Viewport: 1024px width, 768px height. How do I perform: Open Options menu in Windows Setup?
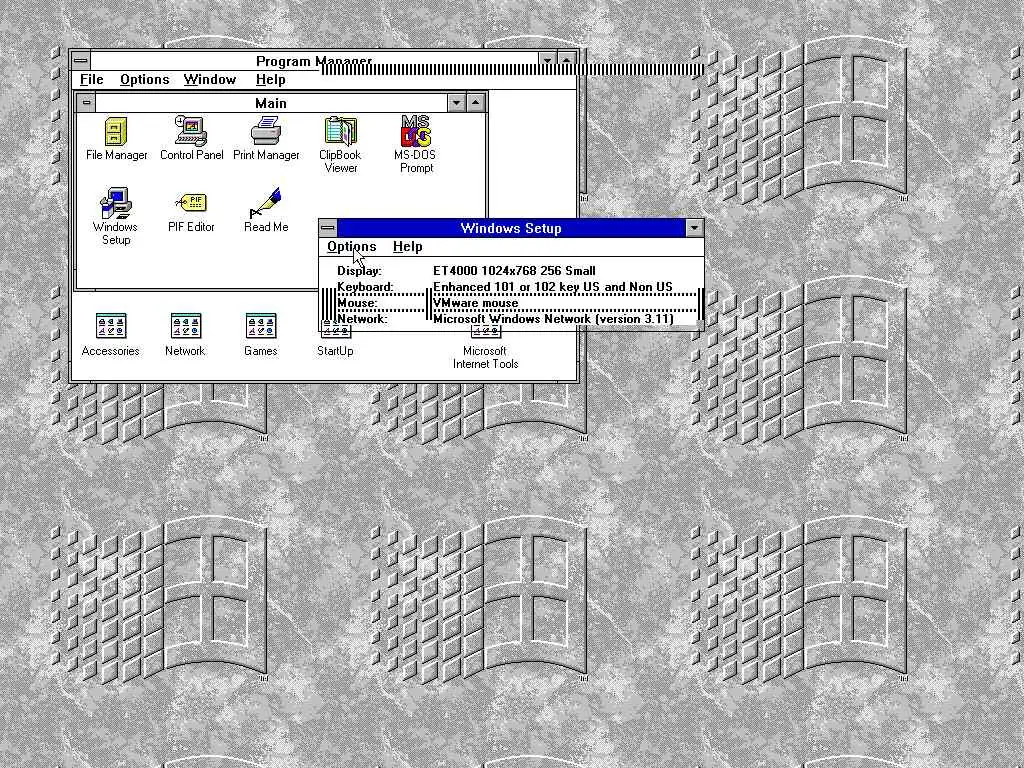click(x=351, y=247)
